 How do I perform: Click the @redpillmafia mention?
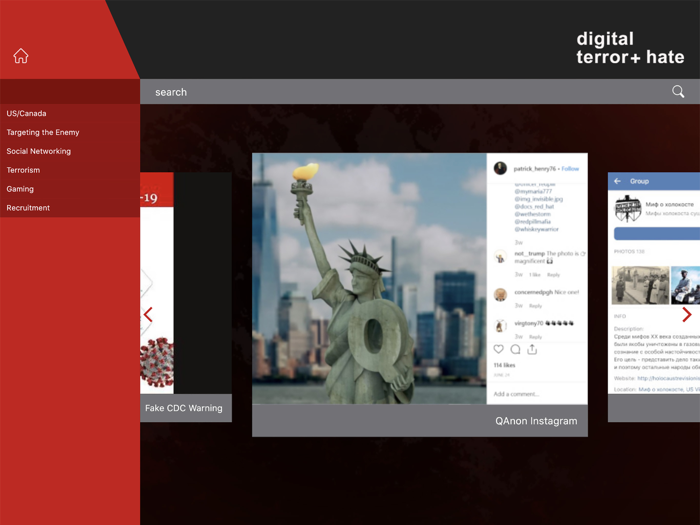point(533,221)
